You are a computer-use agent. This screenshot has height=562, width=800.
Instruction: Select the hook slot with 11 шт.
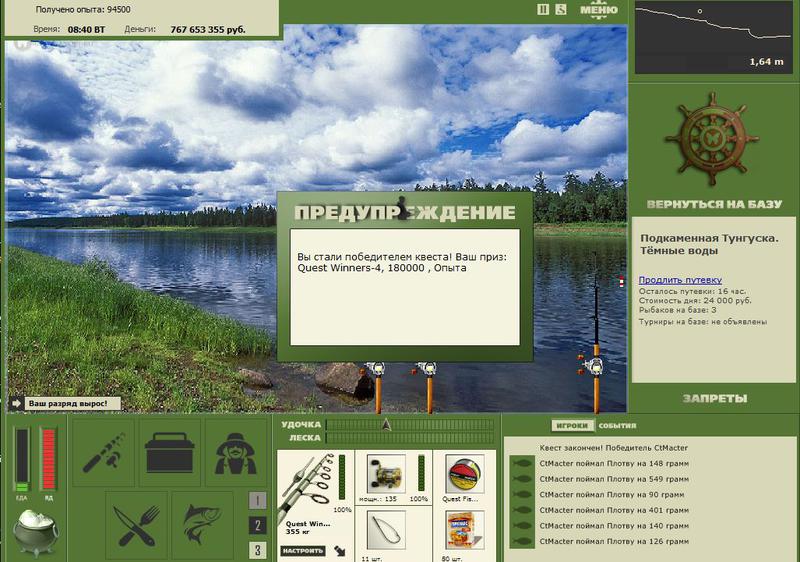click(x=386, y=531)
